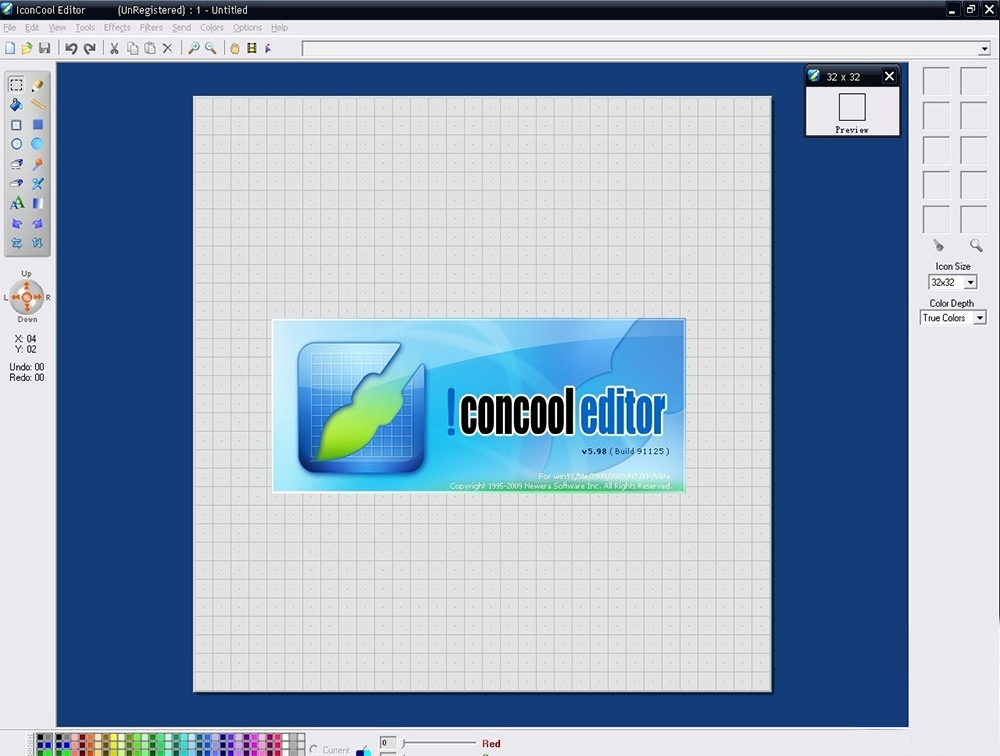Shift image left using L arrow

click(x=16, y=297)
